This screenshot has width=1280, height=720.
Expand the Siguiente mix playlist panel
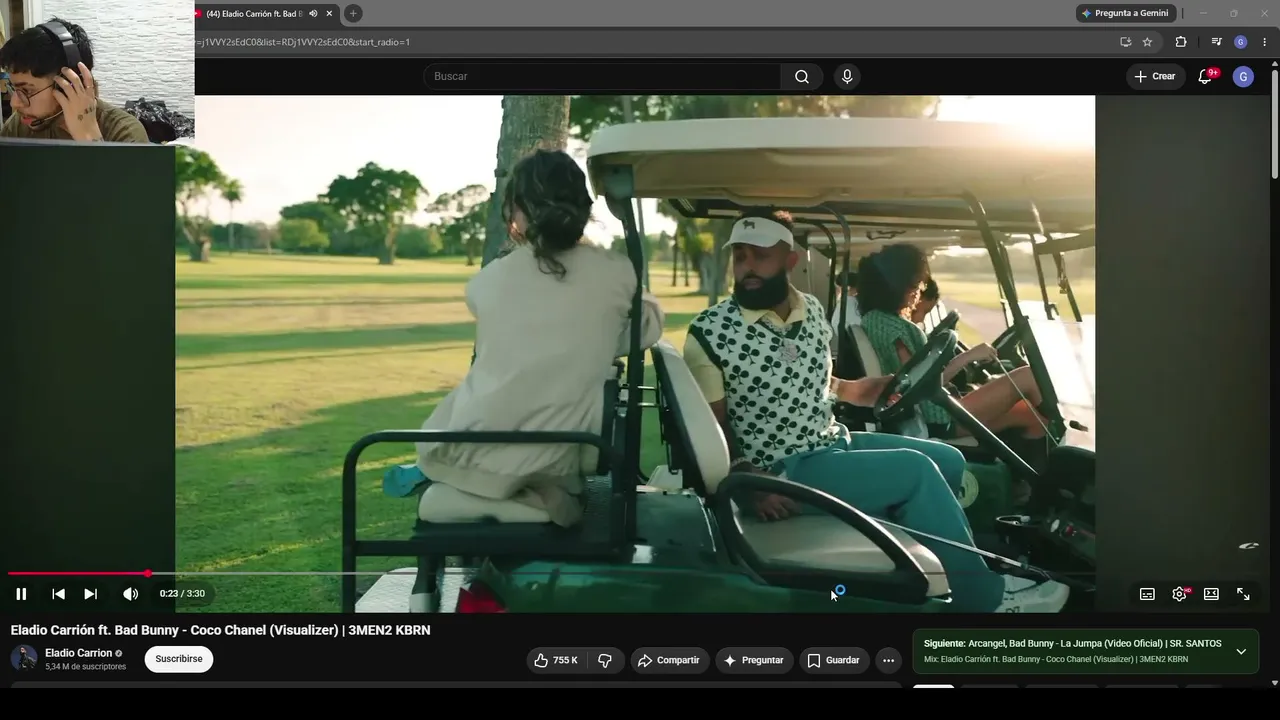pyautogui.click(x=1241, y=651)
